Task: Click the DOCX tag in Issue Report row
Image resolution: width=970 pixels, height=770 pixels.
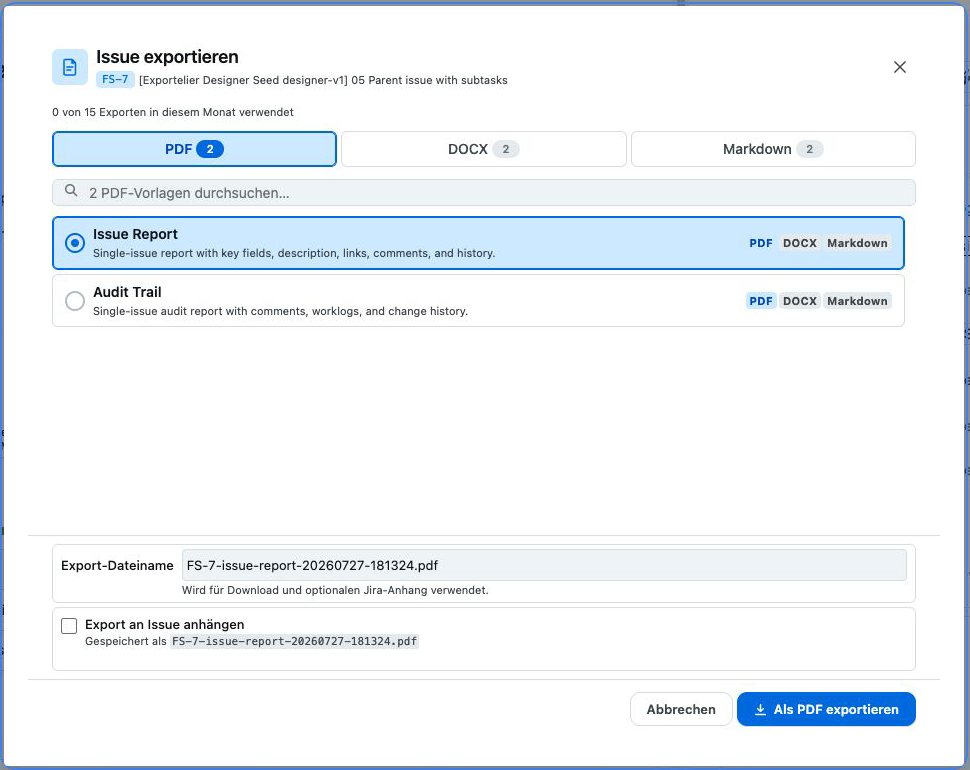Action: [x=800, y=243]
